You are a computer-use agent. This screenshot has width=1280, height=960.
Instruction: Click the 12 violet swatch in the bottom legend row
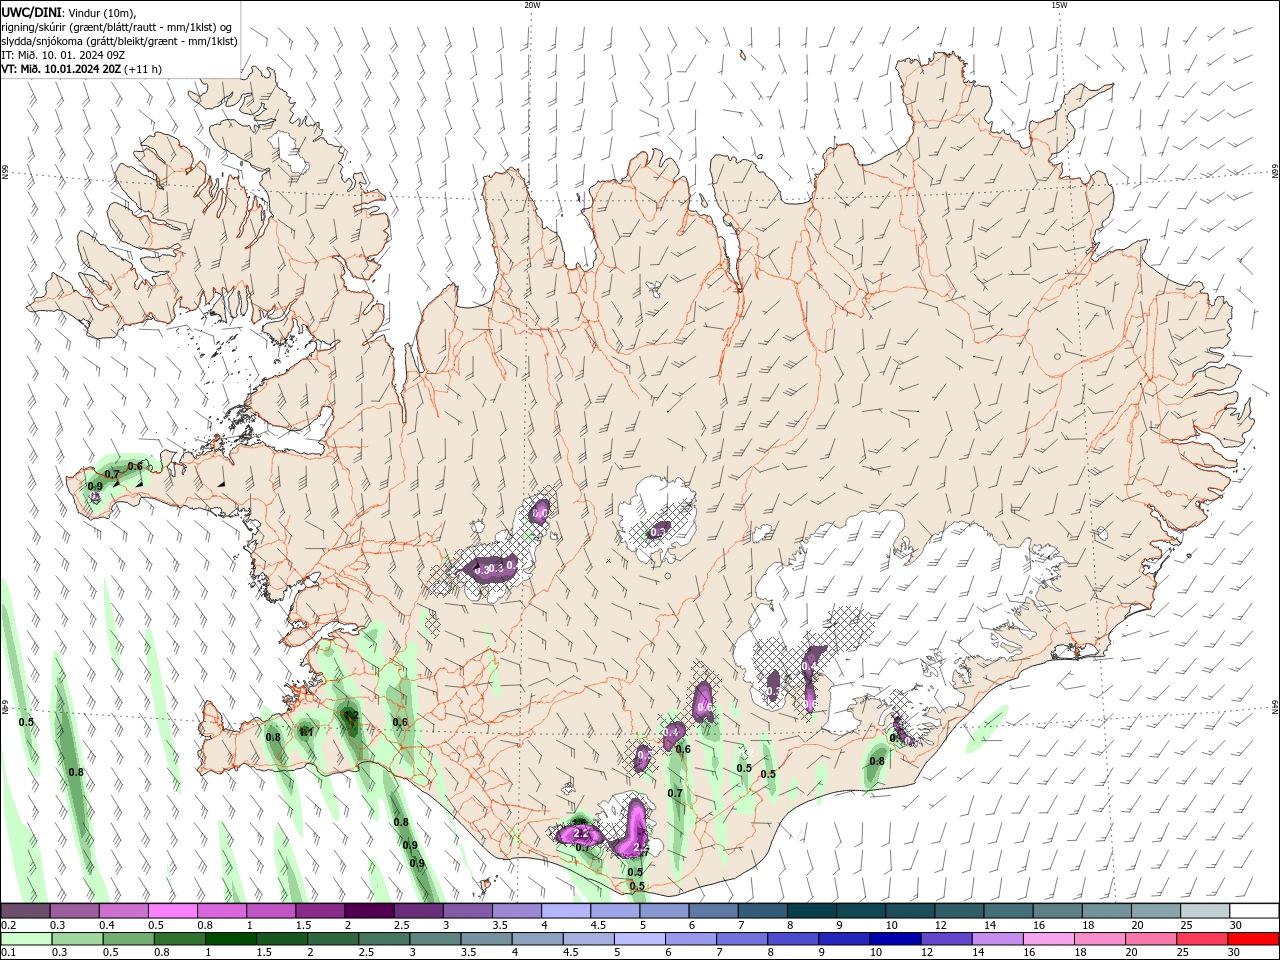click(x=947, y=938)
